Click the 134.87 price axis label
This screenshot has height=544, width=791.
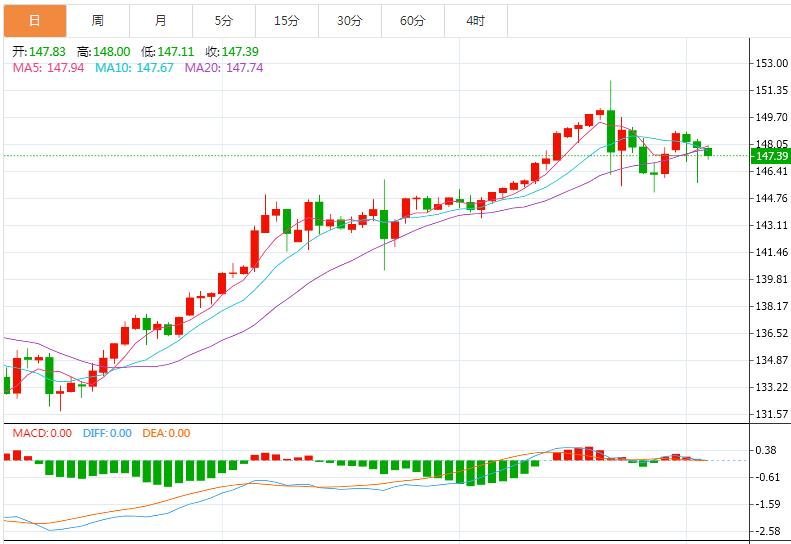pos(771,360)
